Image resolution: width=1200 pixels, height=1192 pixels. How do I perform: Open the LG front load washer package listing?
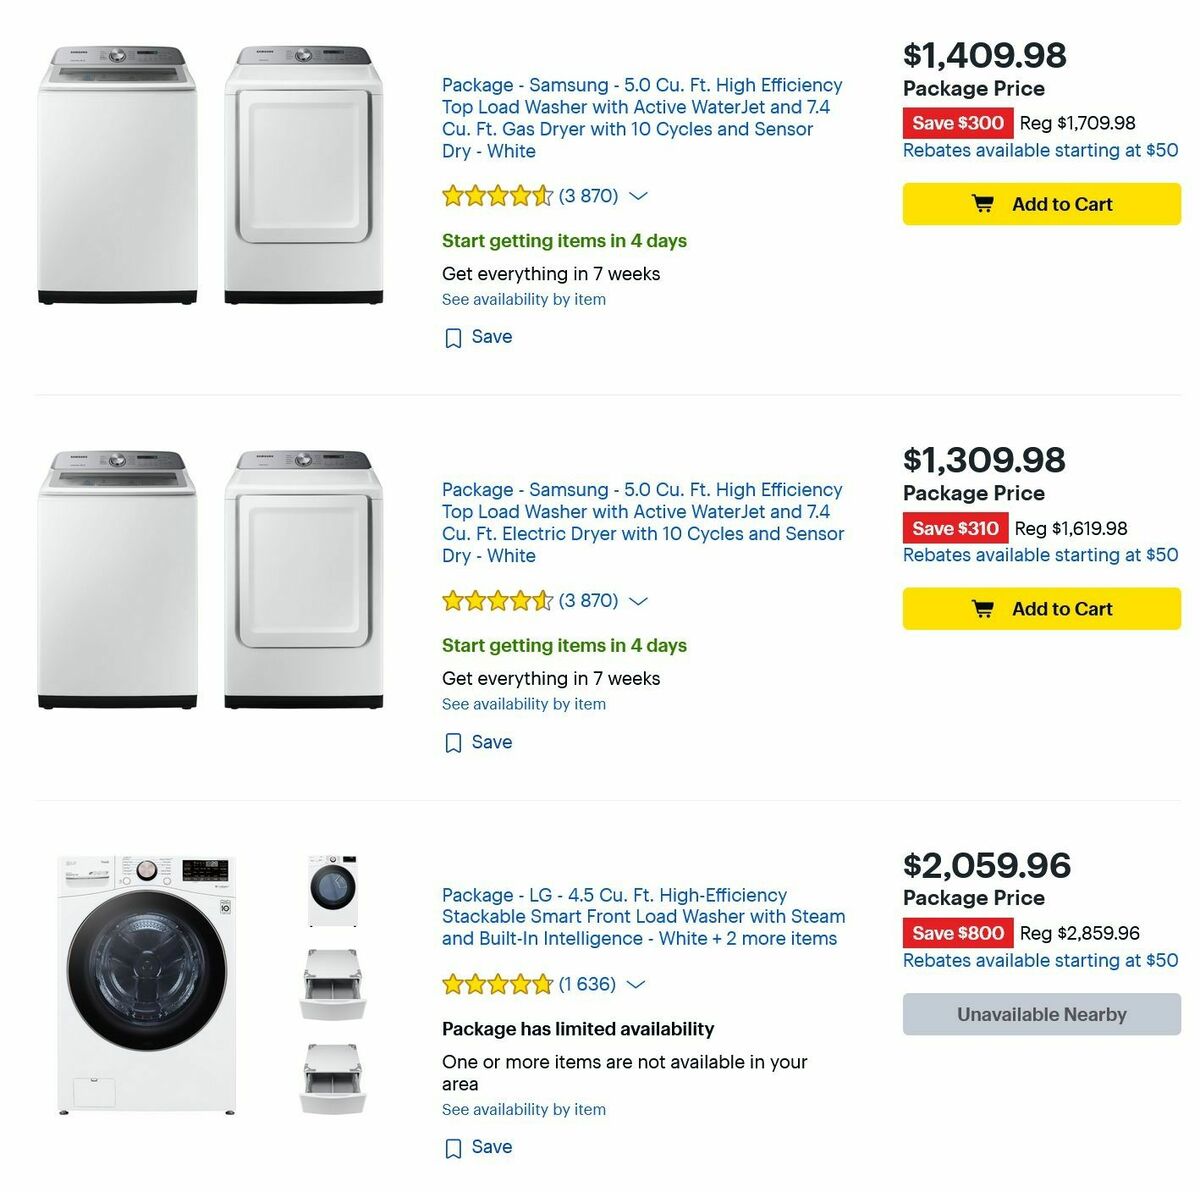tap(643, 916)
